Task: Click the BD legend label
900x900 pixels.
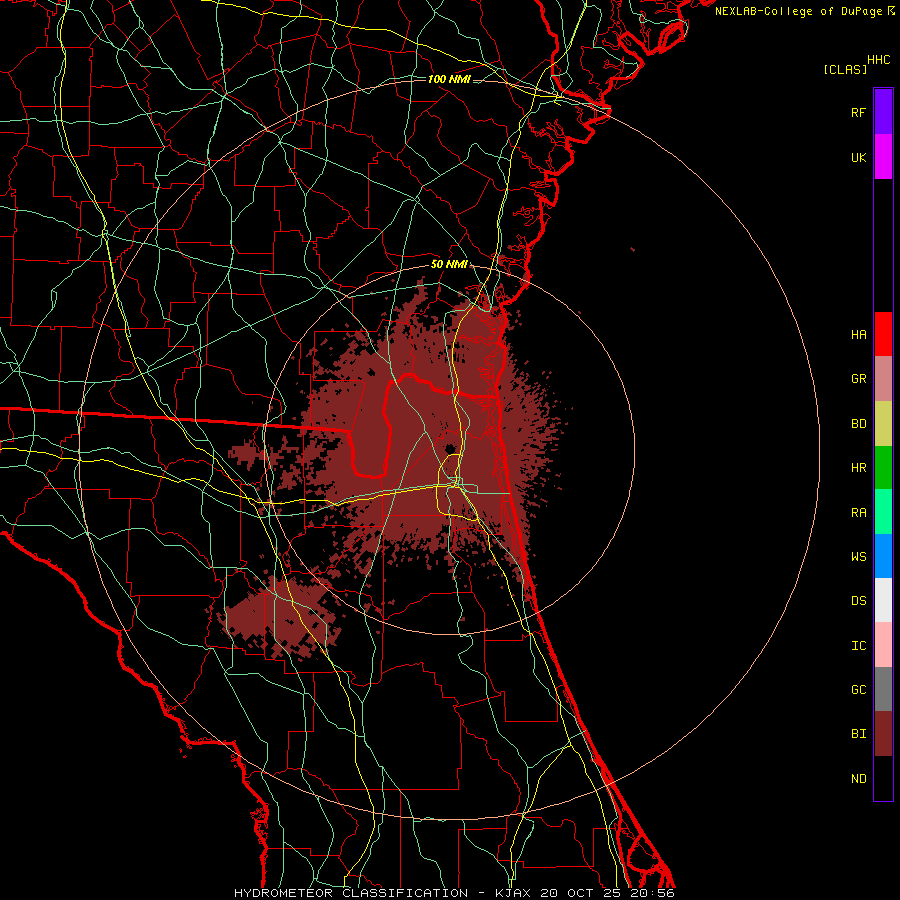Action: [x=858, y=424]
